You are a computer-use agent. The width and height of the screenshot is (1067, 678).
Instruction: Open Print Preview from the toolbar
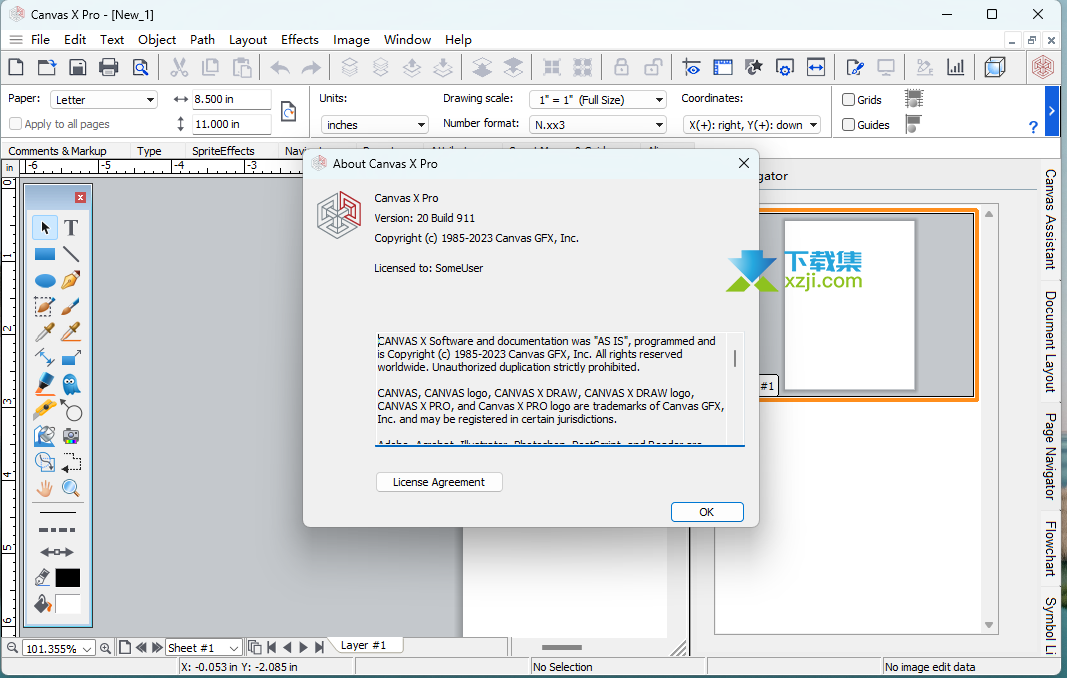(x=140, y=67)
